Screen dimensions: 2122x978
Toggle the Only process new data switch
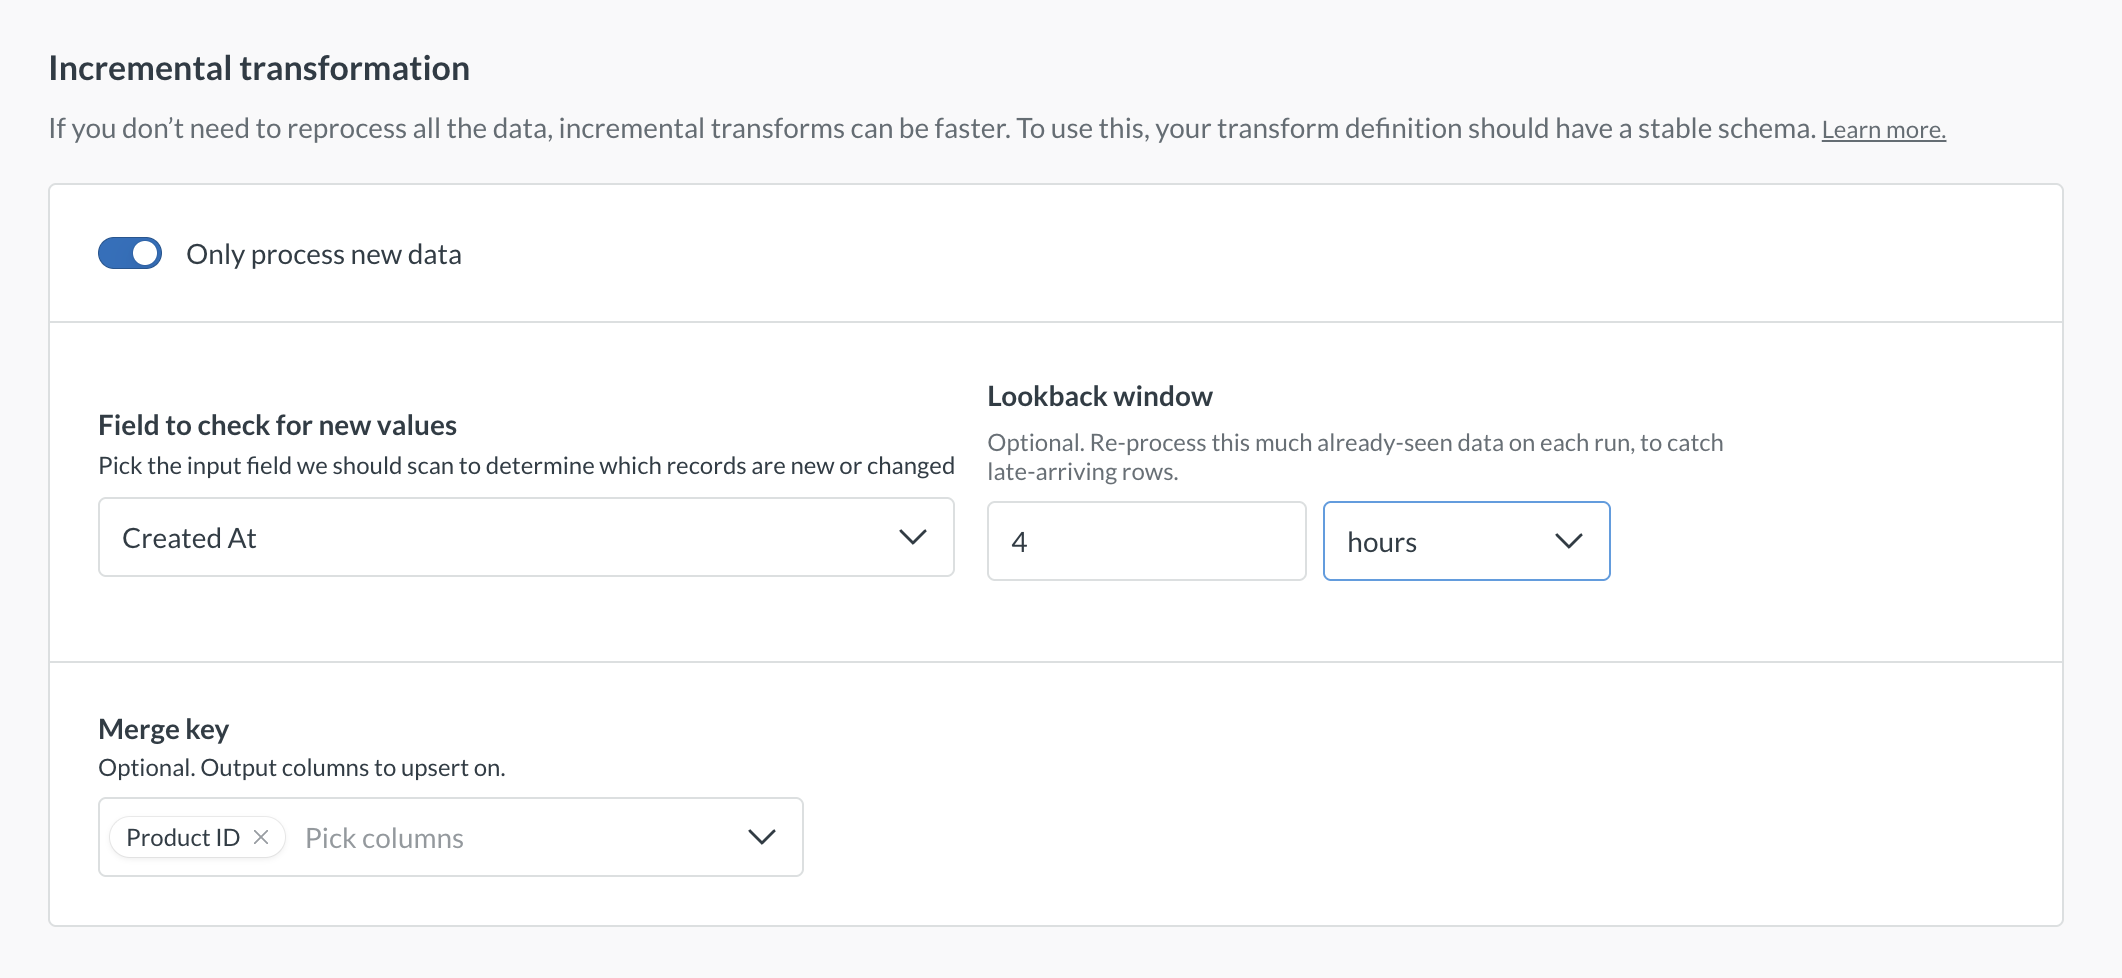(x=130, y=254)
